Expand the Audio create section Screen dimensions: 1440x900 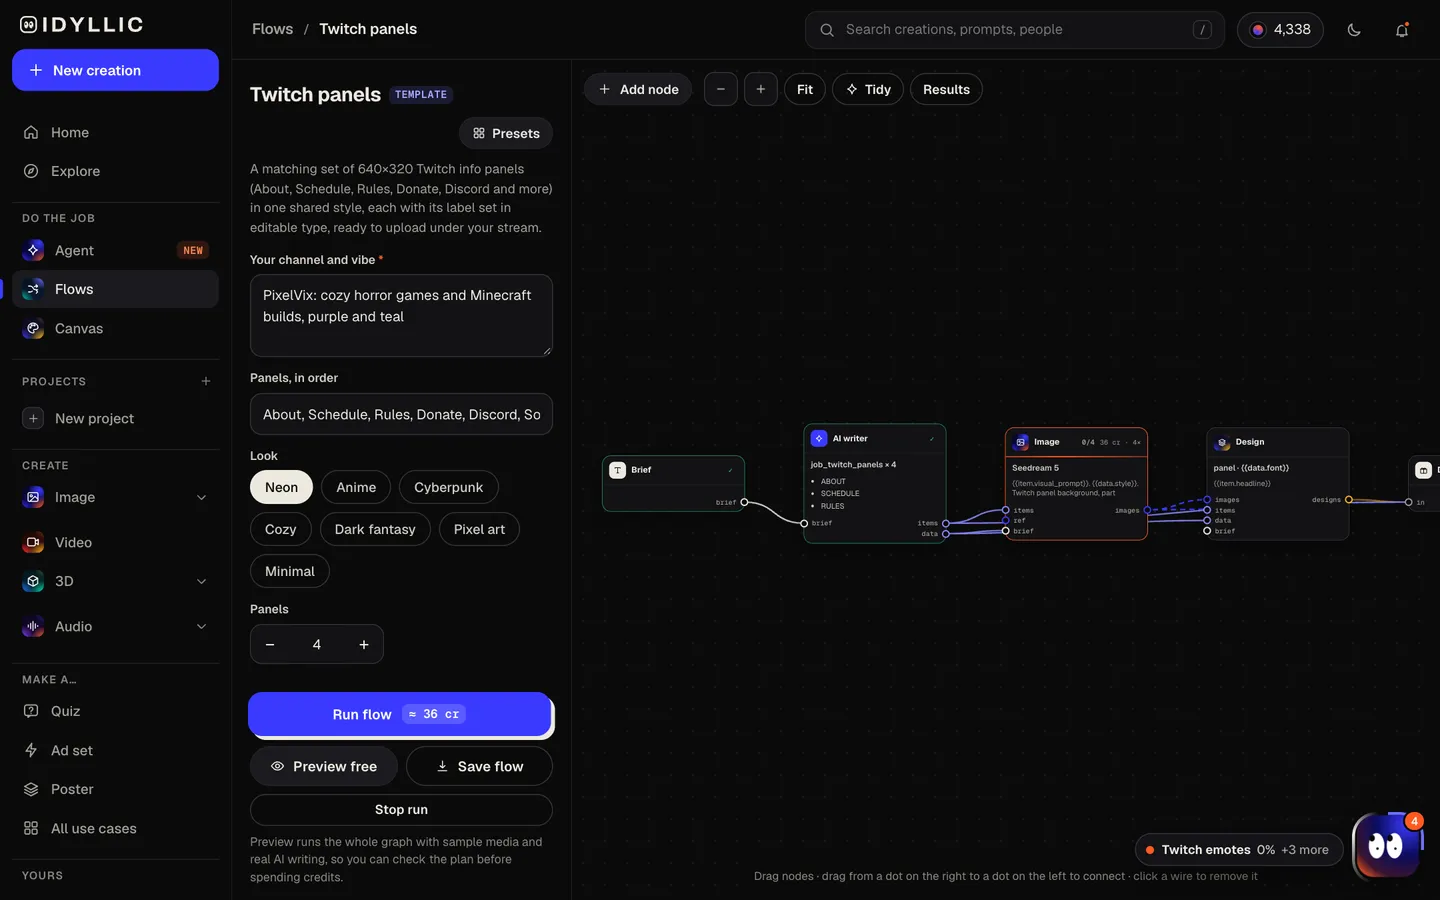pos(202,626)
